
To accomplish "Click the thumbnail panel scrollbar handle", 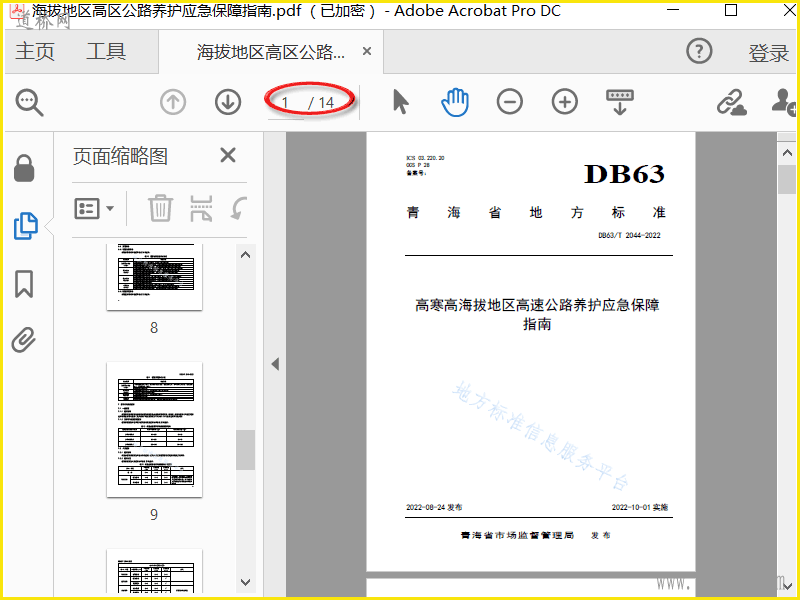I will pos(245,449).
